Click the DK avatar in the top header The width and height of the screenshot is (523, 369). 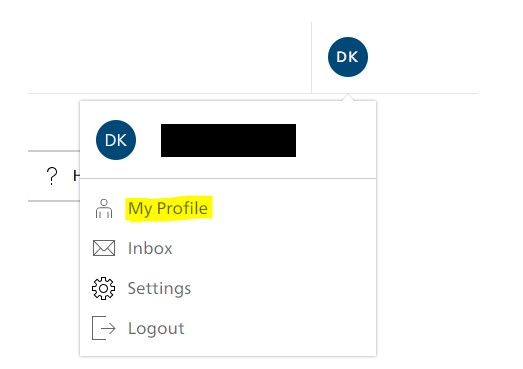point(348,57)
